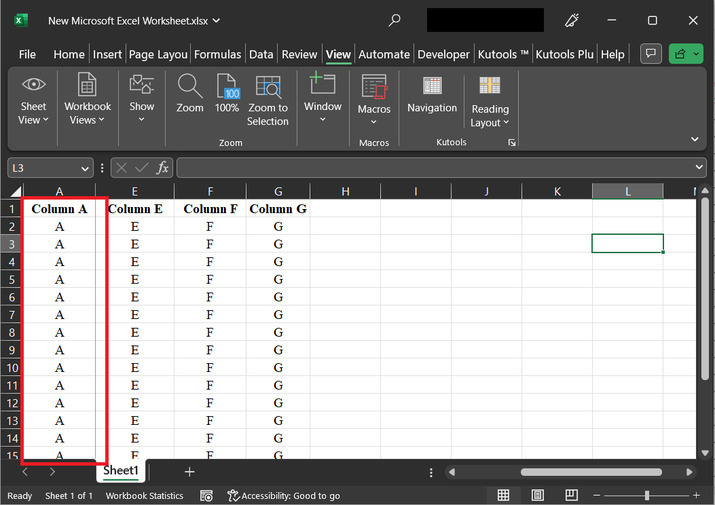This screenshot has width=715, height=505.
Task: Expand Reading Layout dropdown arrow
Action: pos(506,123)
